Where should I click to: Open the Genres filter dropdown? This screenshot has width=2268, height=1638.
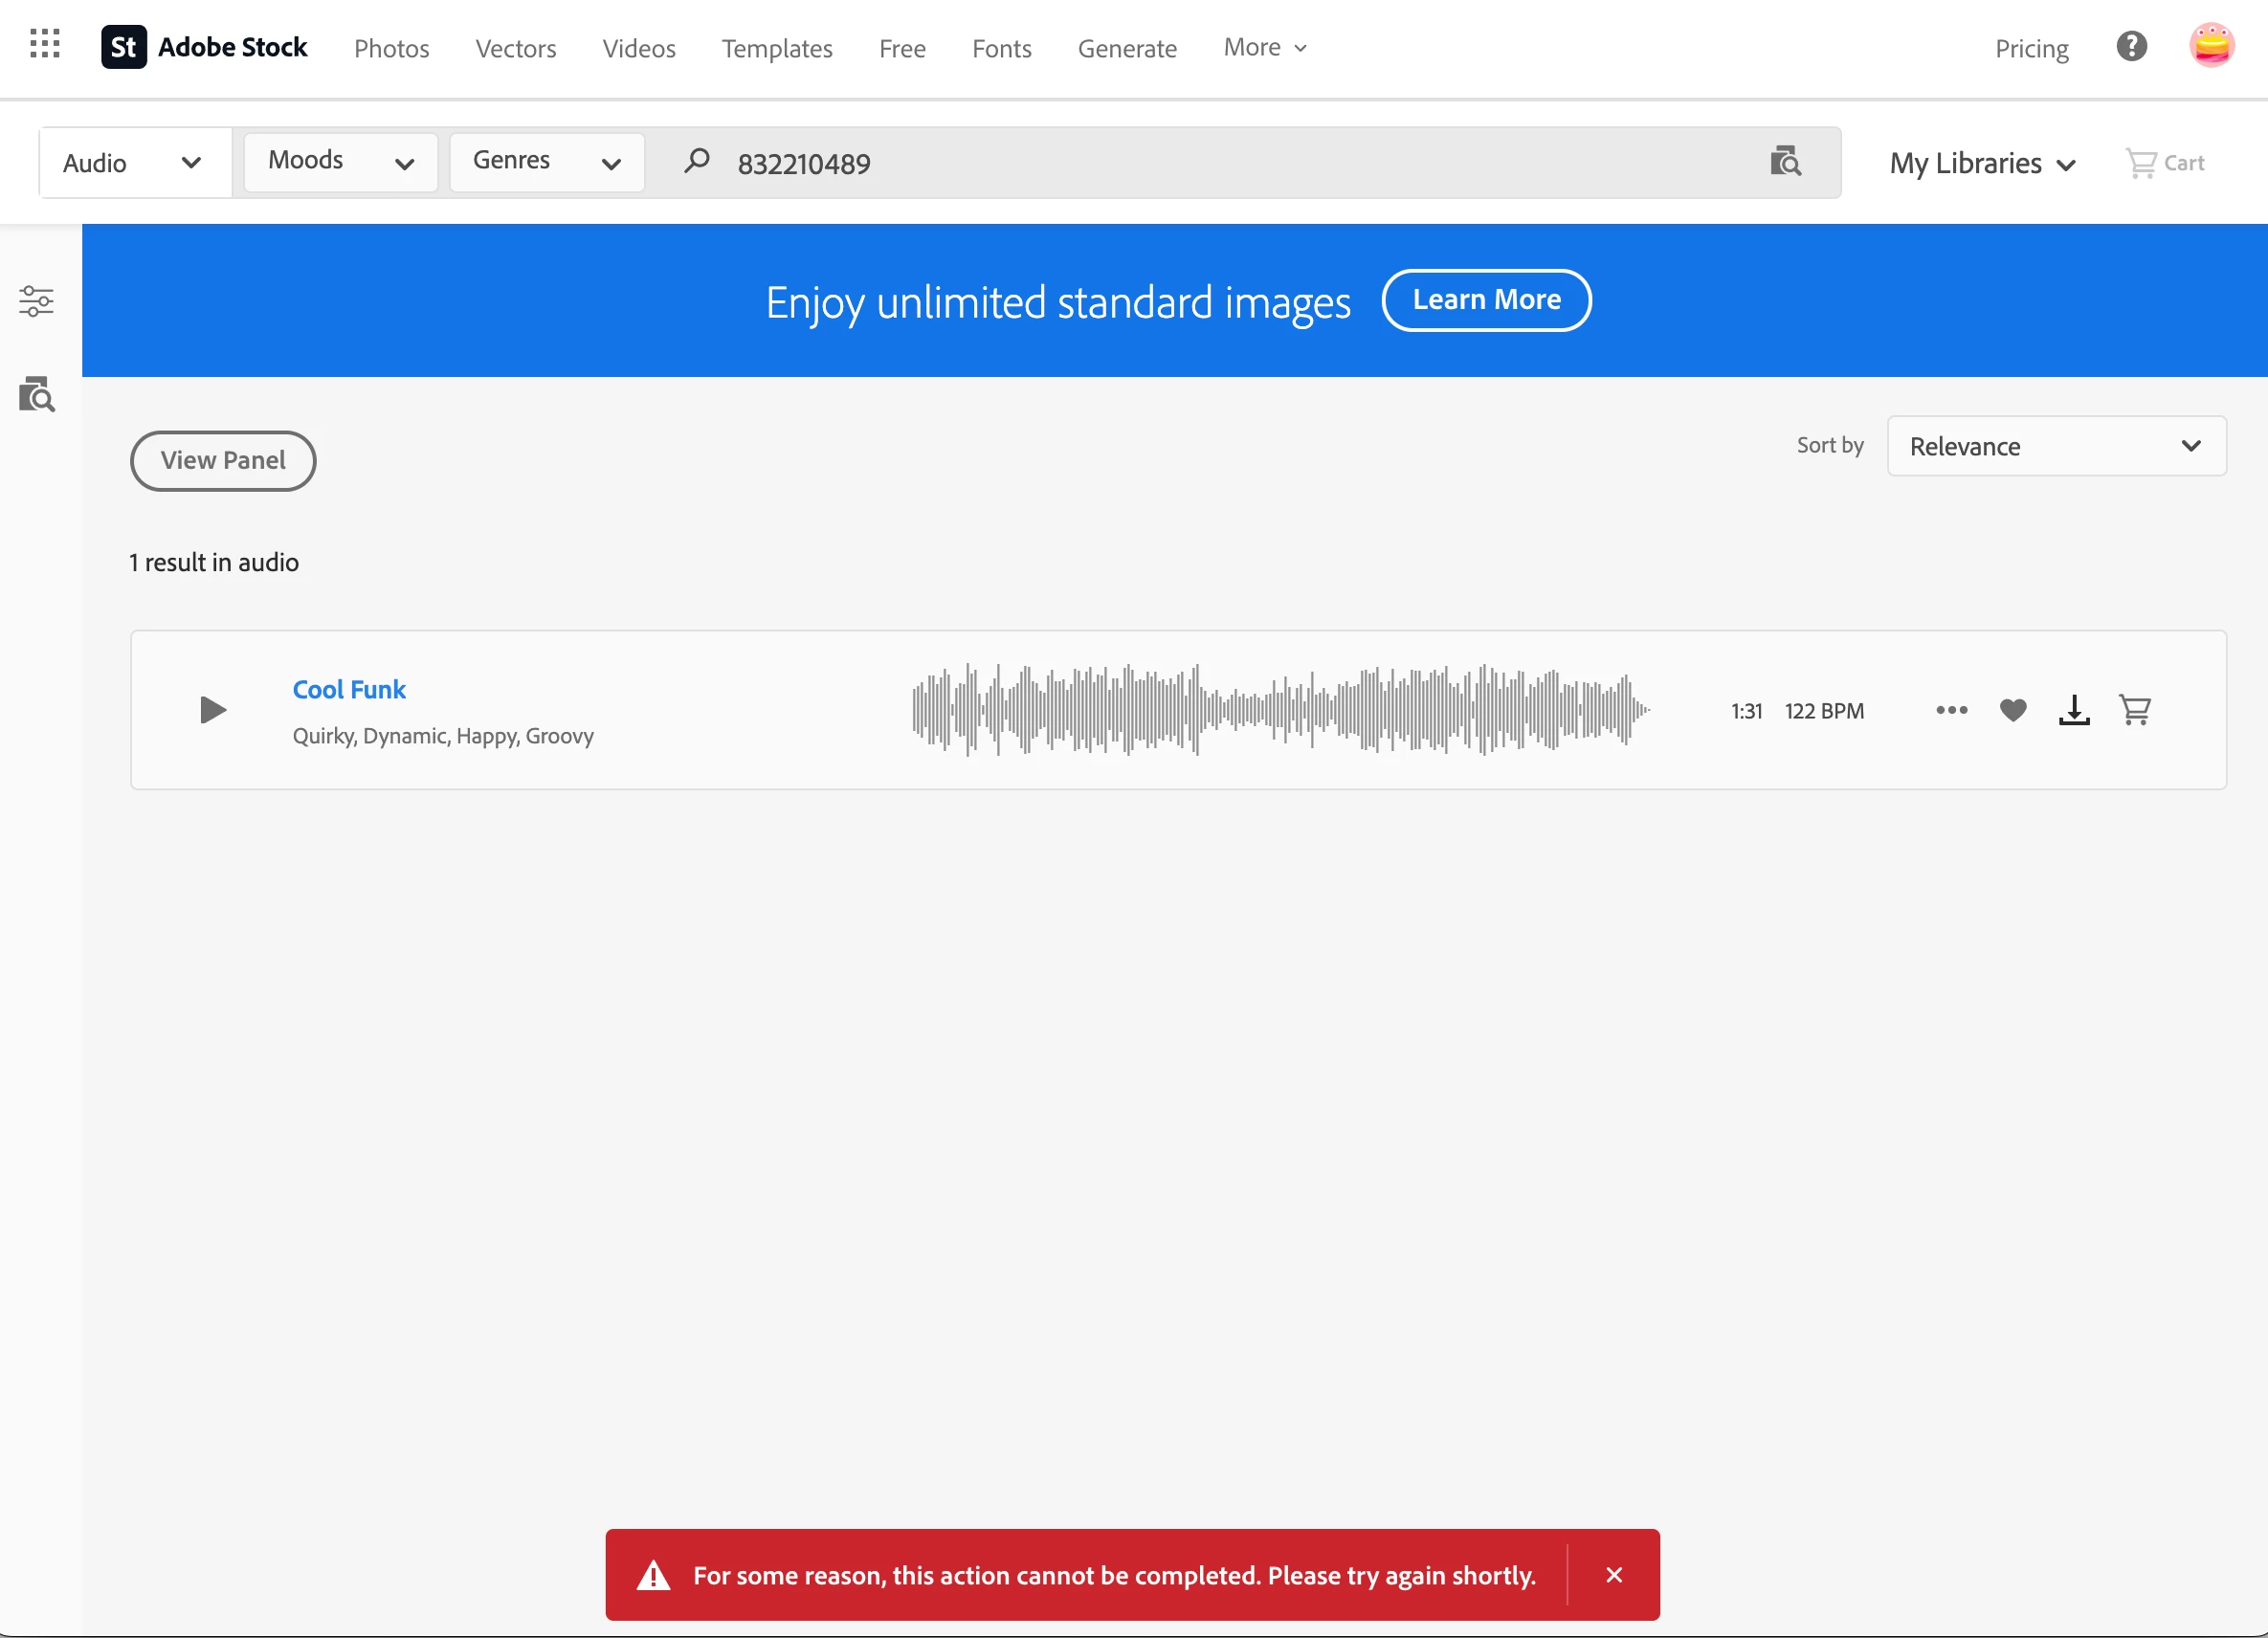click(x=546, y=162)
